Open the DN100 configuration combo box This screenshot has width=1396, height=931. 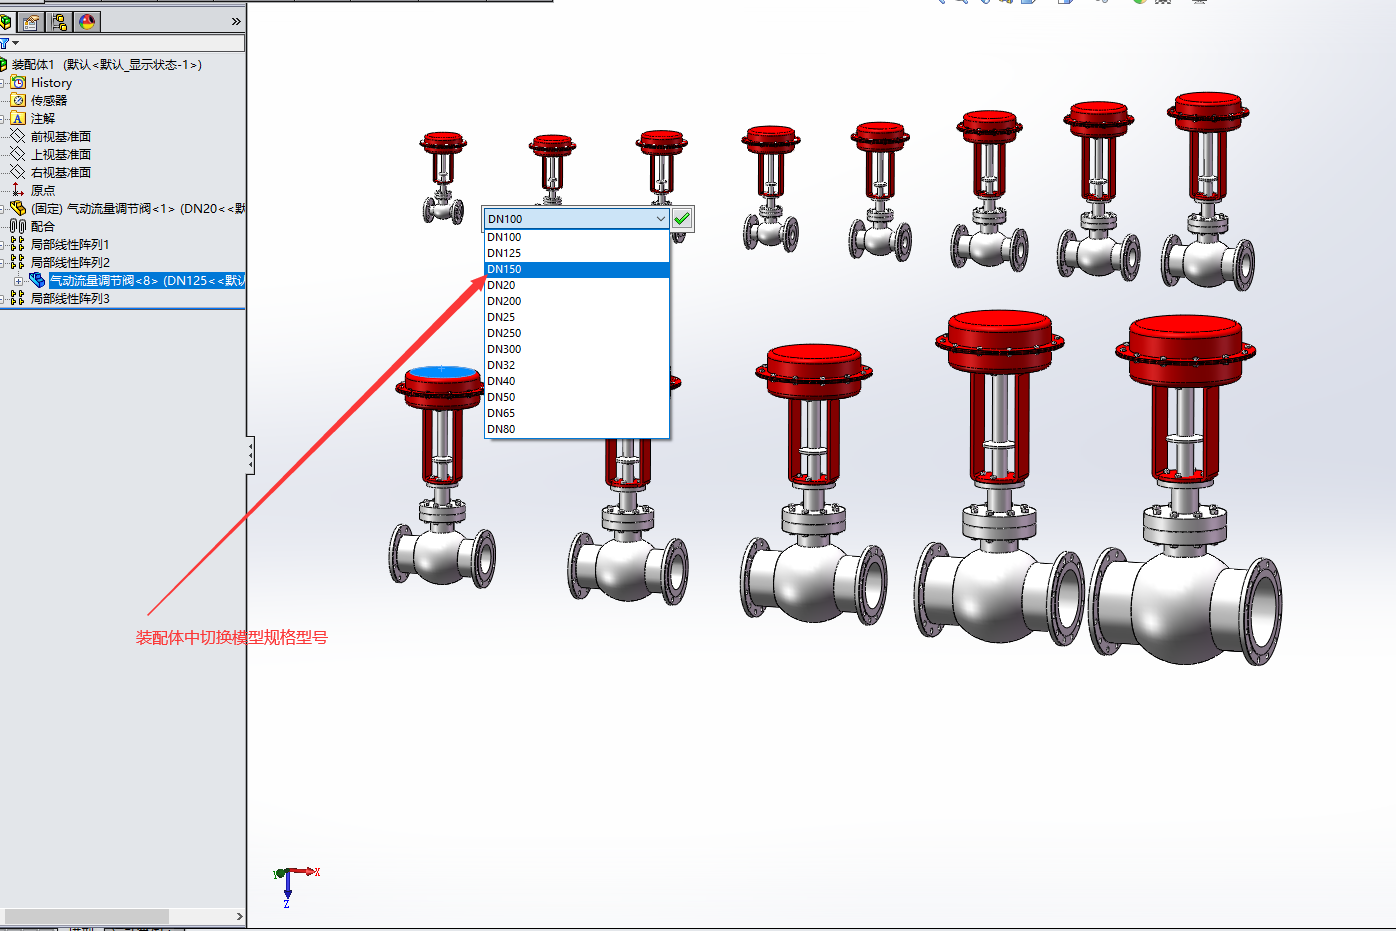576,219
